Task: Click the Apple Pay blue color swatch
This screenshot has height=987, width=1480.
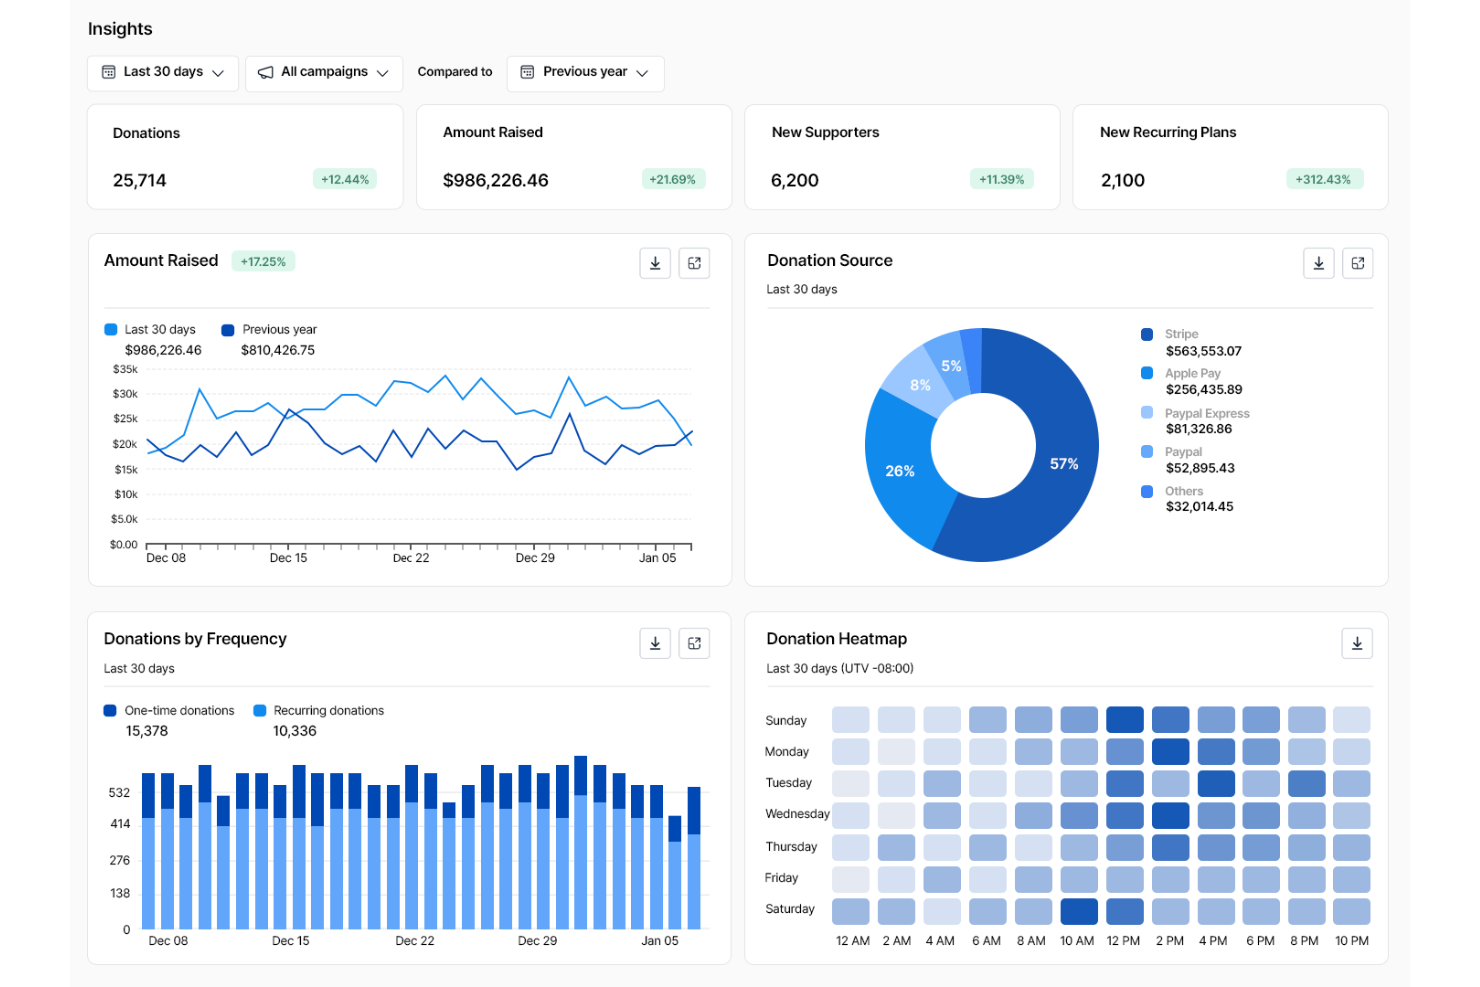Action: pos(1146,372)
